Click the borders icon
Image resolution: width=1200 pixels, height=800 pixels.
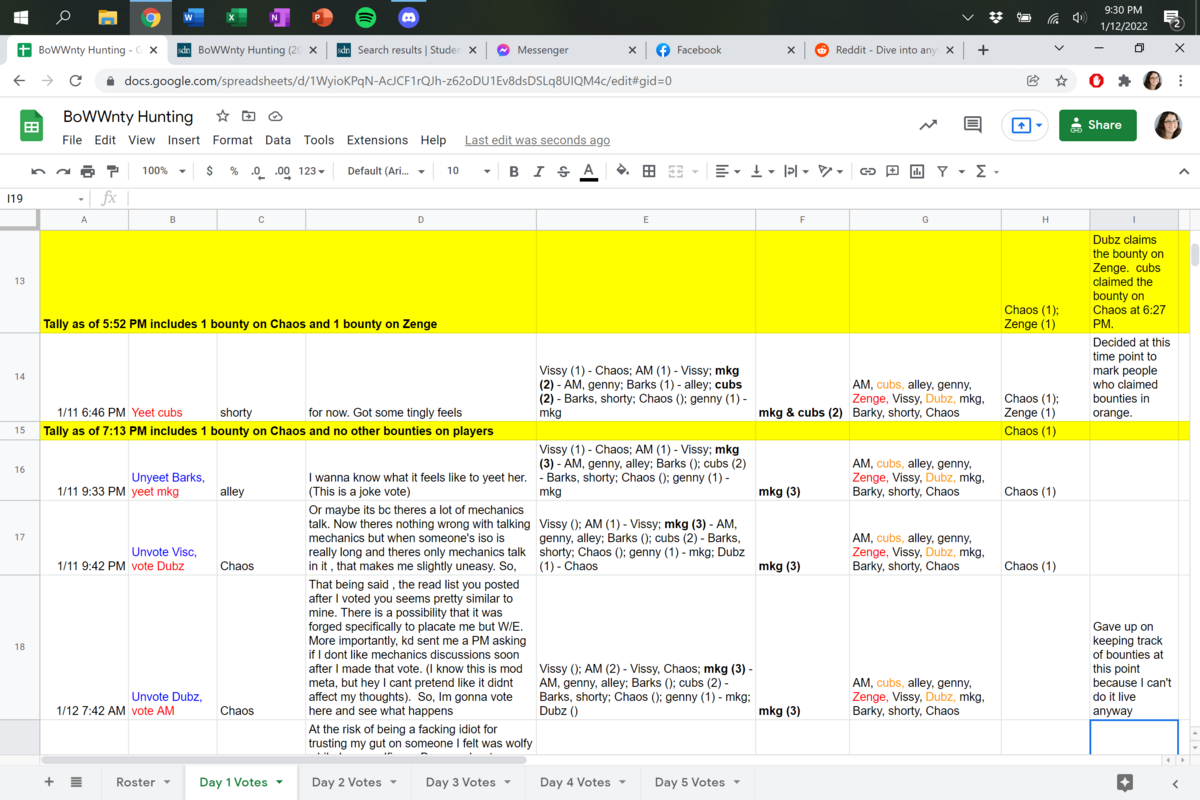(649, 171)
